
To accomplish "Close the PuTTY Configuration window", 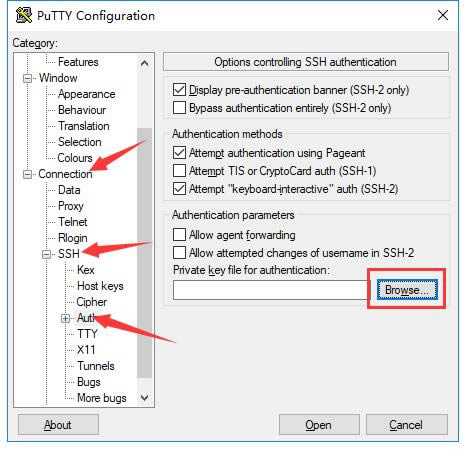I will coord(443,15).
